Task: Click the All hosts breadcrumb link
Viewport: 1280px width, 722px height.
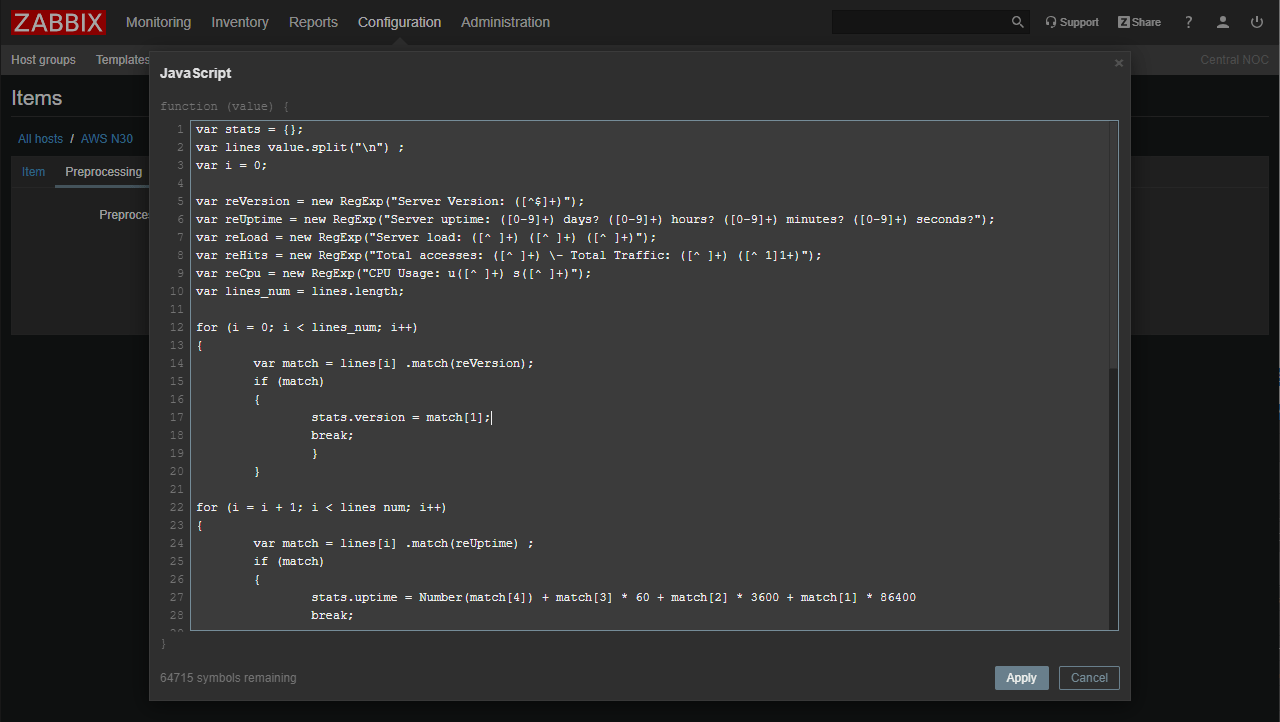Action: tap(40, 138)
